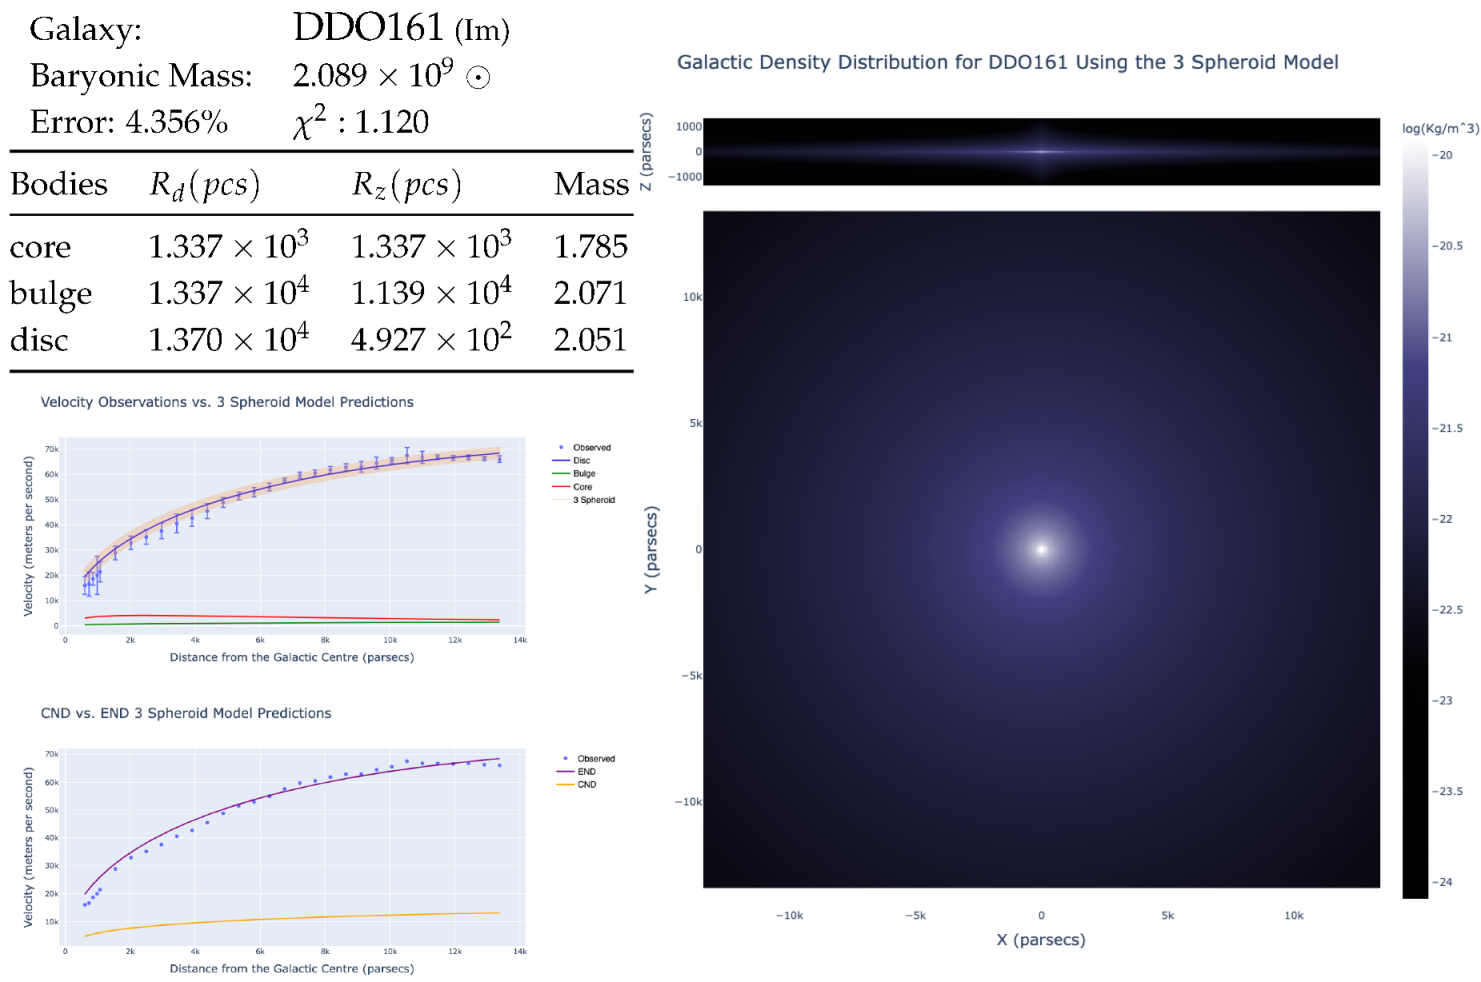Click the core row's R_d value
1481x982 pixels.
tap(229, 245)
